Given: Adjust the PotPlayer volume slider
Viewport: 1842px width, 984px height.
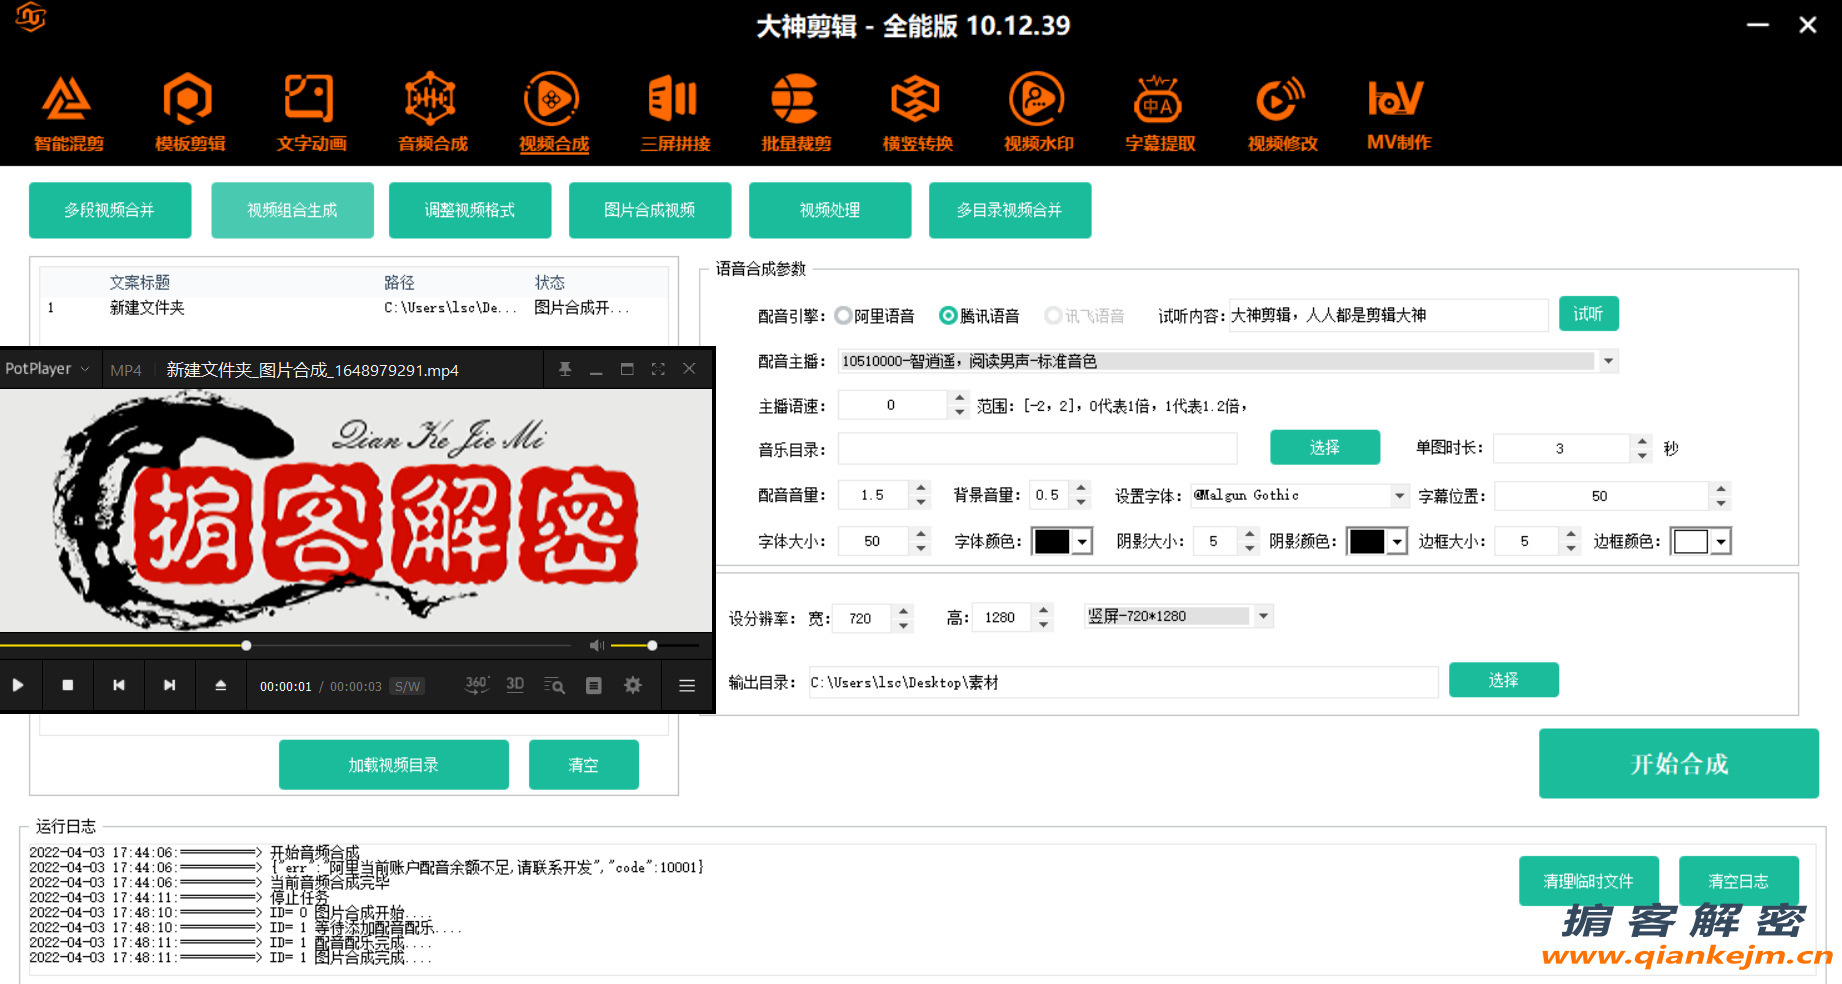Looking at the screenshot, I should [654, 646].
